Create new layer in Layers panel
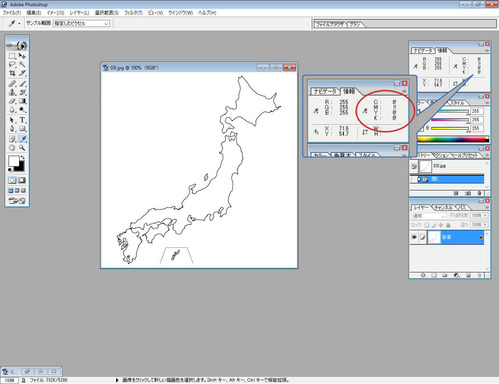 pos(468,275)
